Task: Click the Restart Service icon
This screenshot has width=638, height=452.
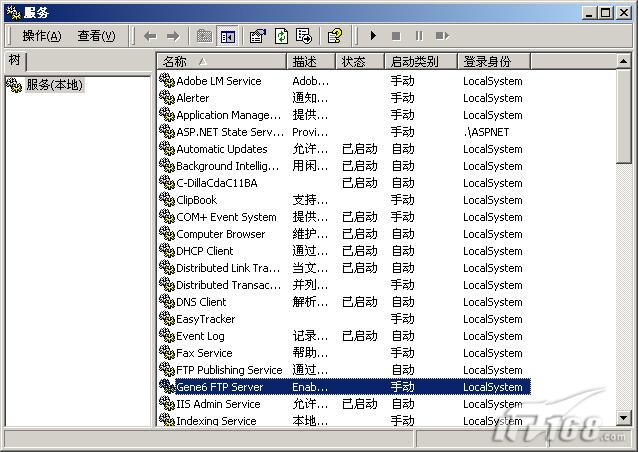Action: point(442,36)
